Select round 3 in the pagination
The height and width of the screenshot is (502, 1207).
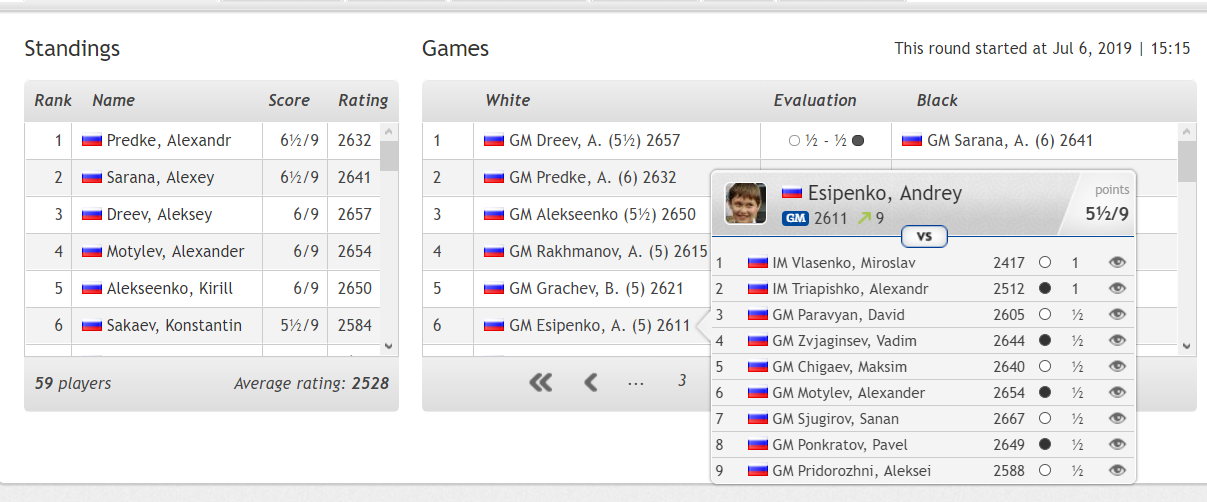click(682, 381)
